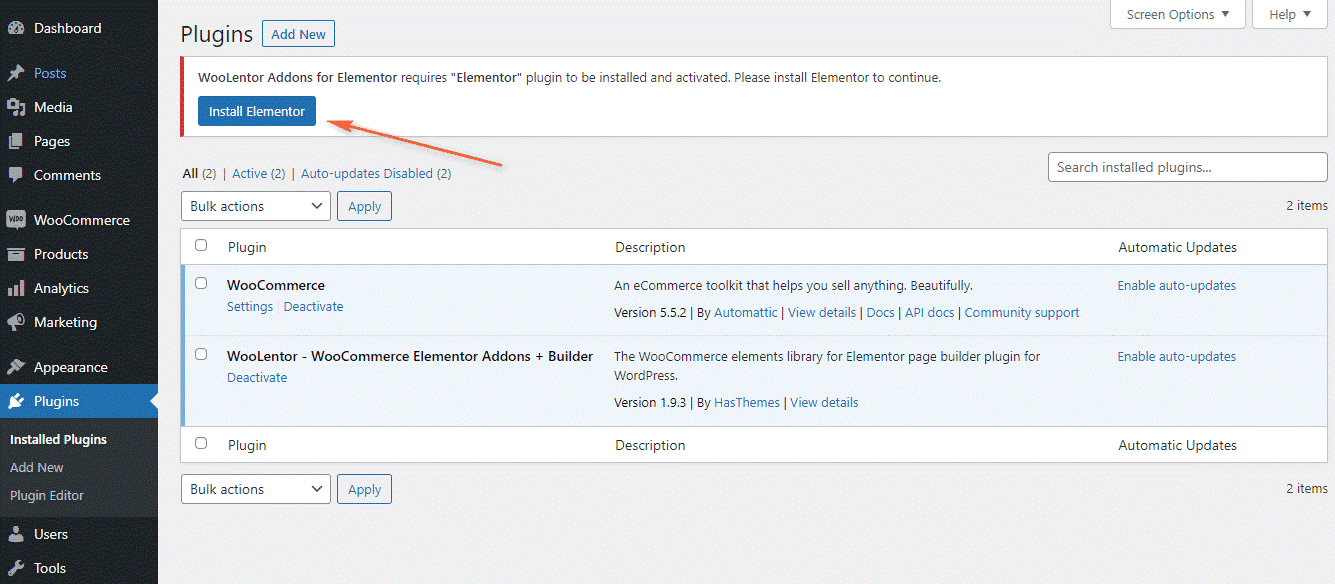Image resolution: width=1335 pixels, height=584 pixels.
Task: Deactivate the WooCommerce plugin
Action: pos(313,307)
